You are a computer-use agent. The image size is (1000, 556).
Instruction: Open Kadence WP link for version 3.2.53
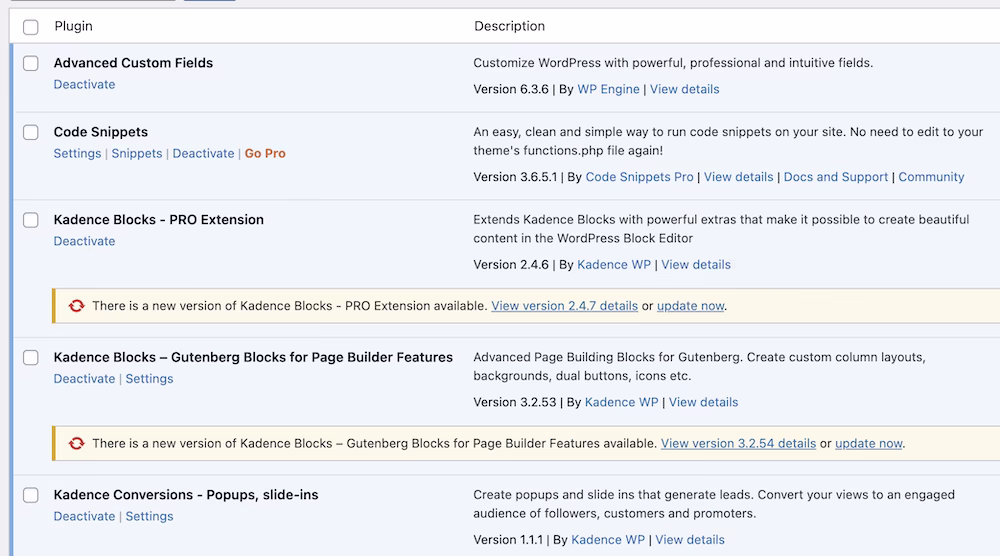point(621,402)
